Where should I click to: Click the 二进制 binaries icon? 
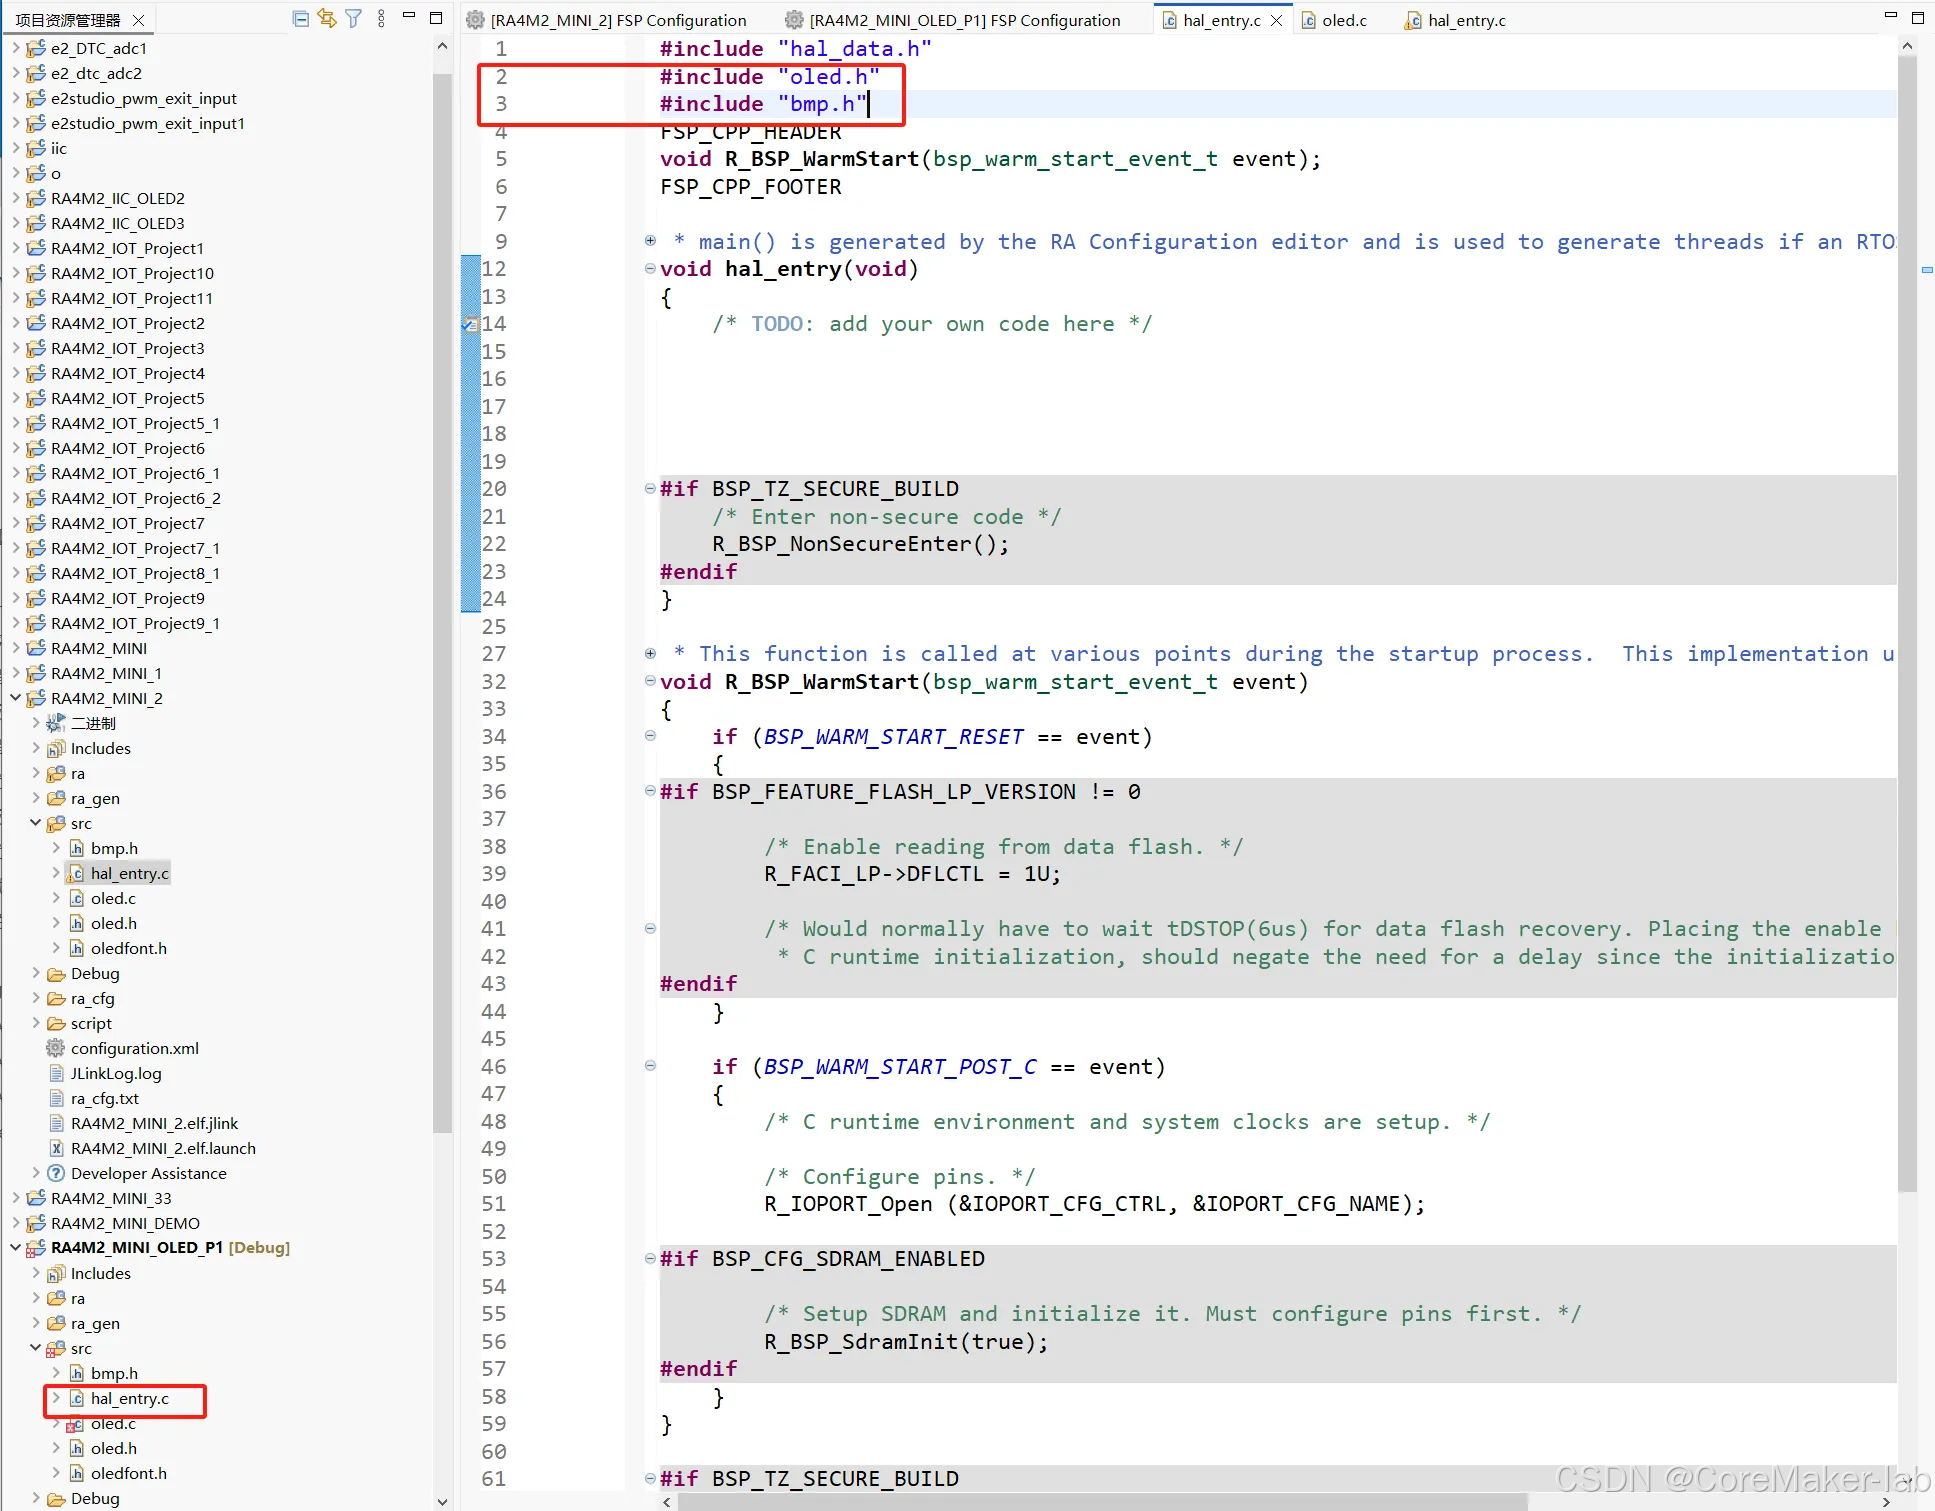(x=56, y=723)
